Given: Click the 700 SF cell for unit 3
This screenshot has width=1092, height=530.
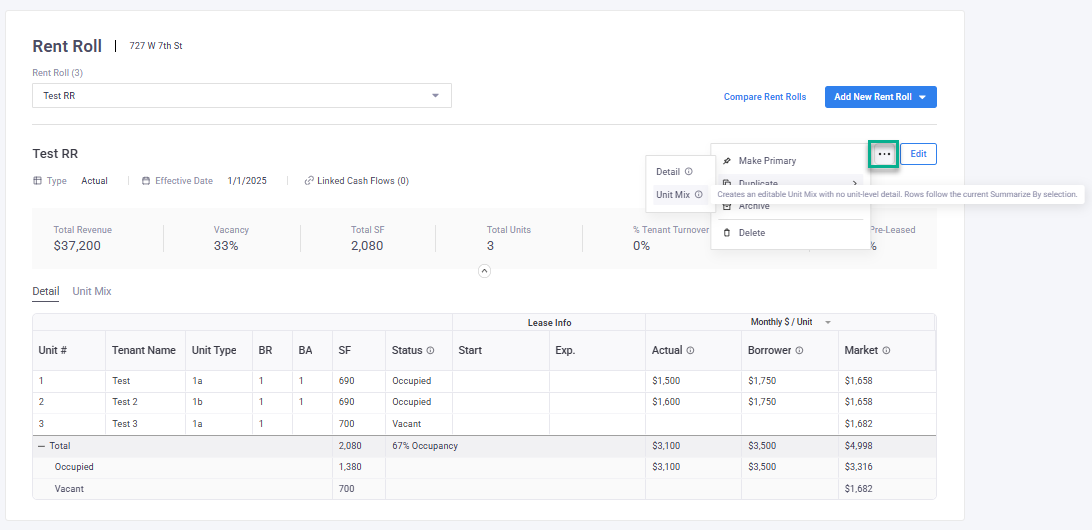Looking at the screenshot, I should (359, 423).
